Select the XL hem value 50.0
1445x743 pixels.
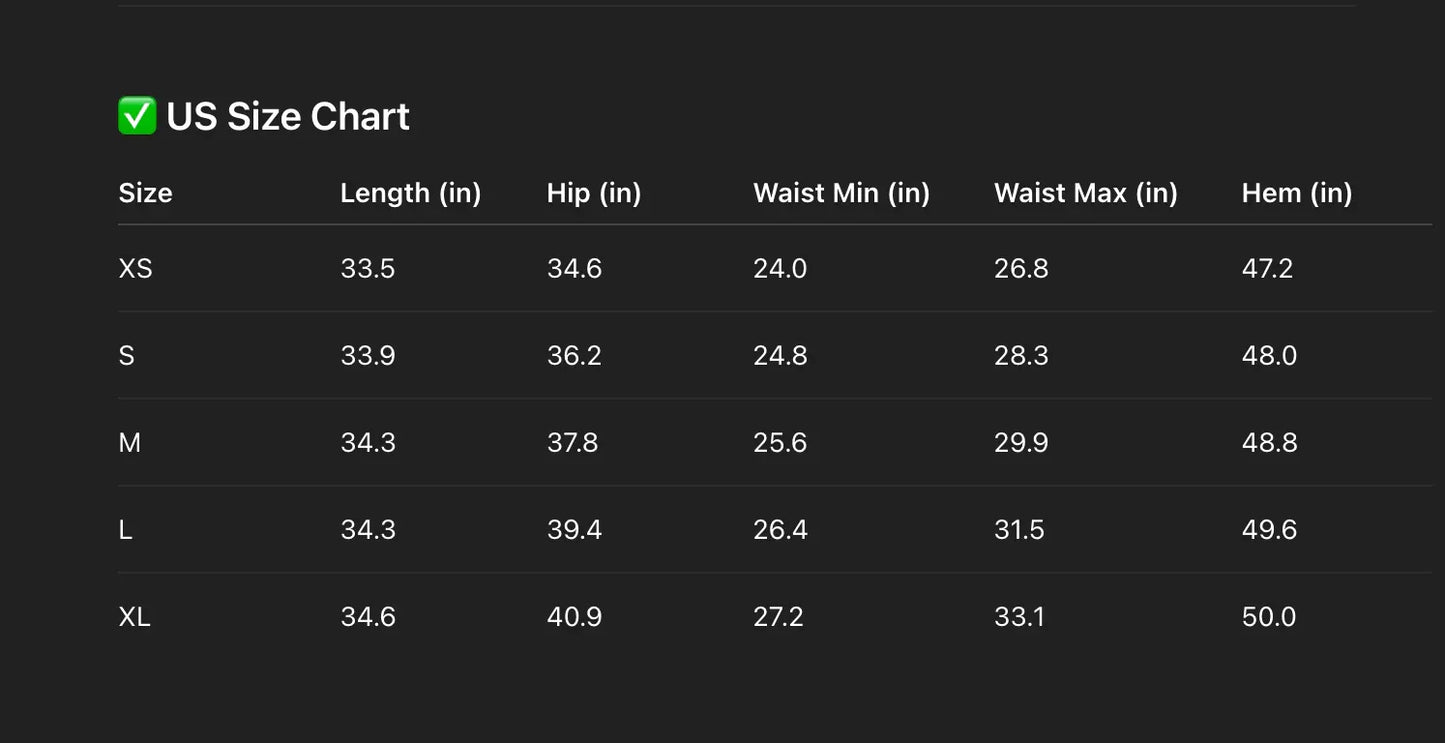pyautogui.click(x=1268, y=617)
